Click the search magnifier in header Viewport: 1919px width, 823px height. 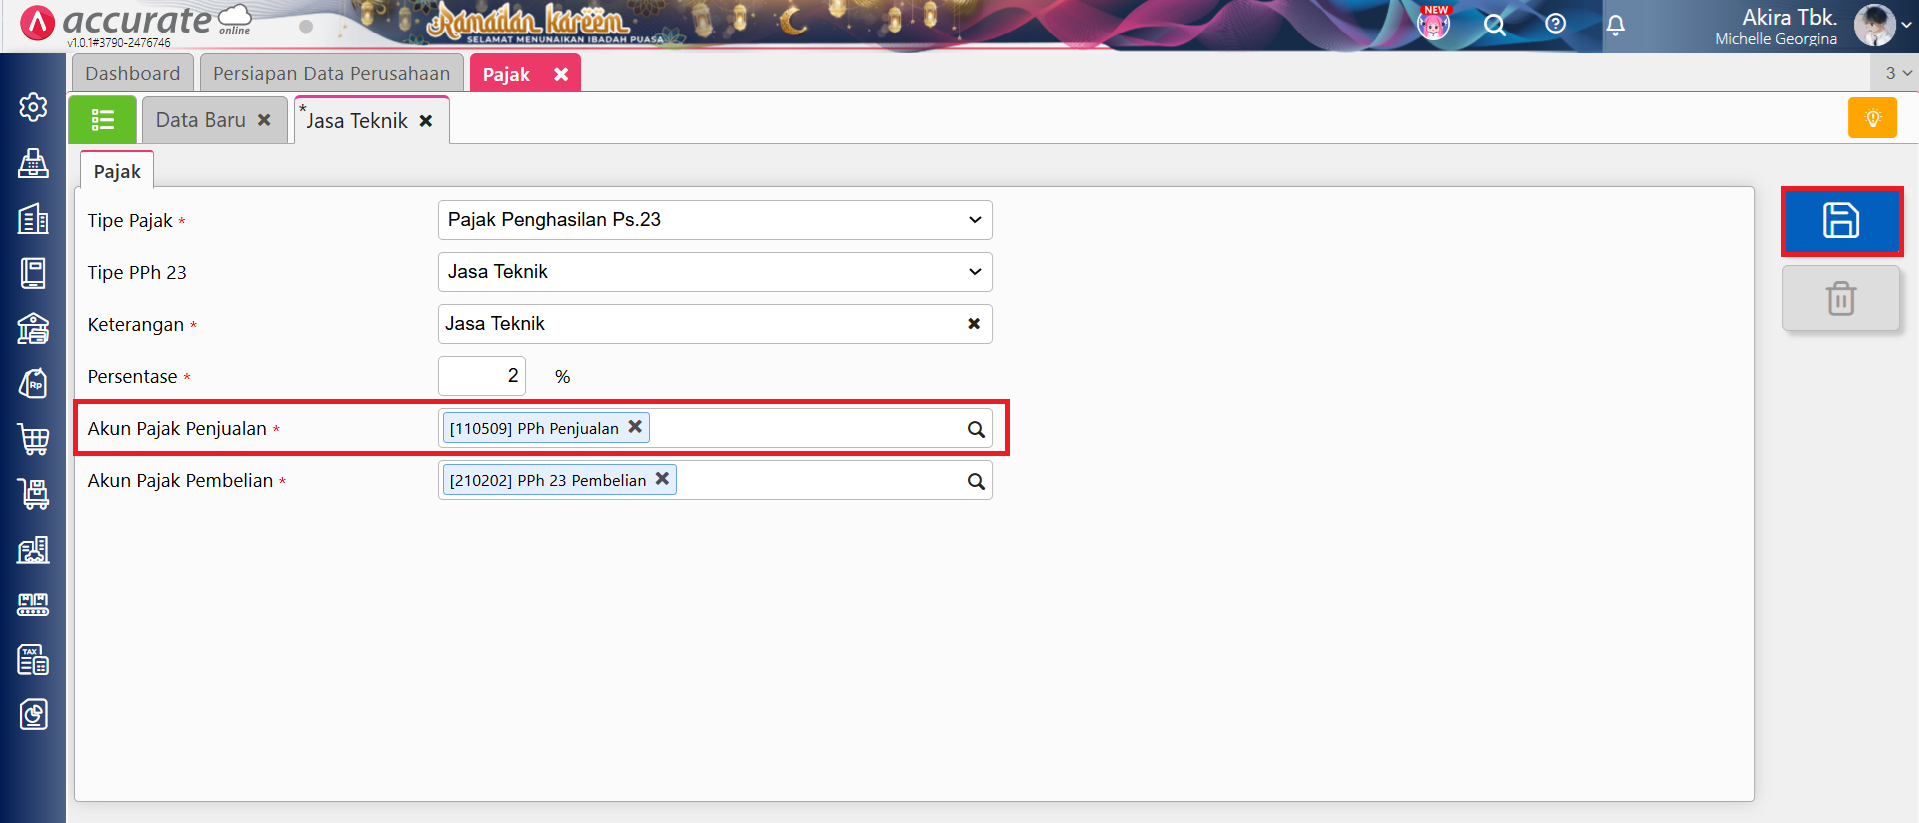[x=1494, y=25]
